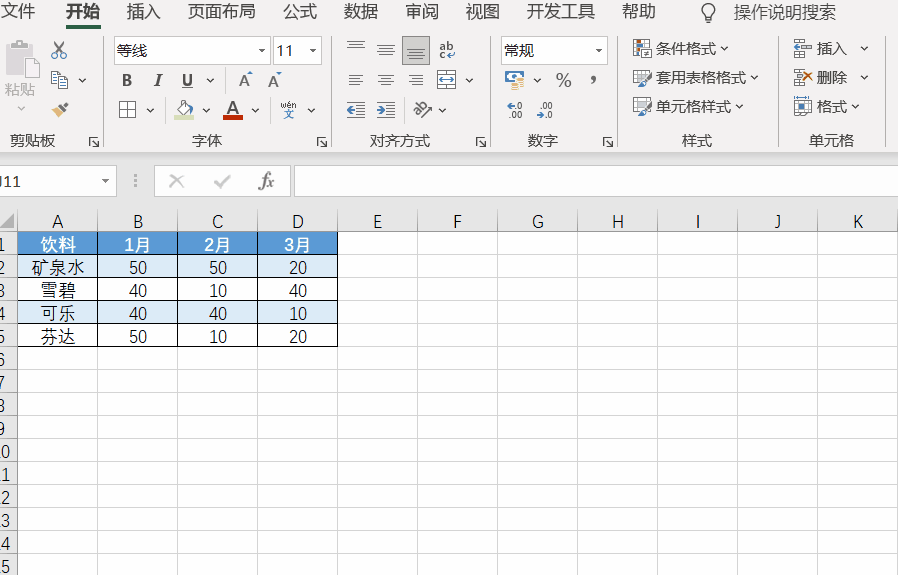Open 套用表格格式 table format menu
The height and width of the screenshot is (575, 898).
695,77
